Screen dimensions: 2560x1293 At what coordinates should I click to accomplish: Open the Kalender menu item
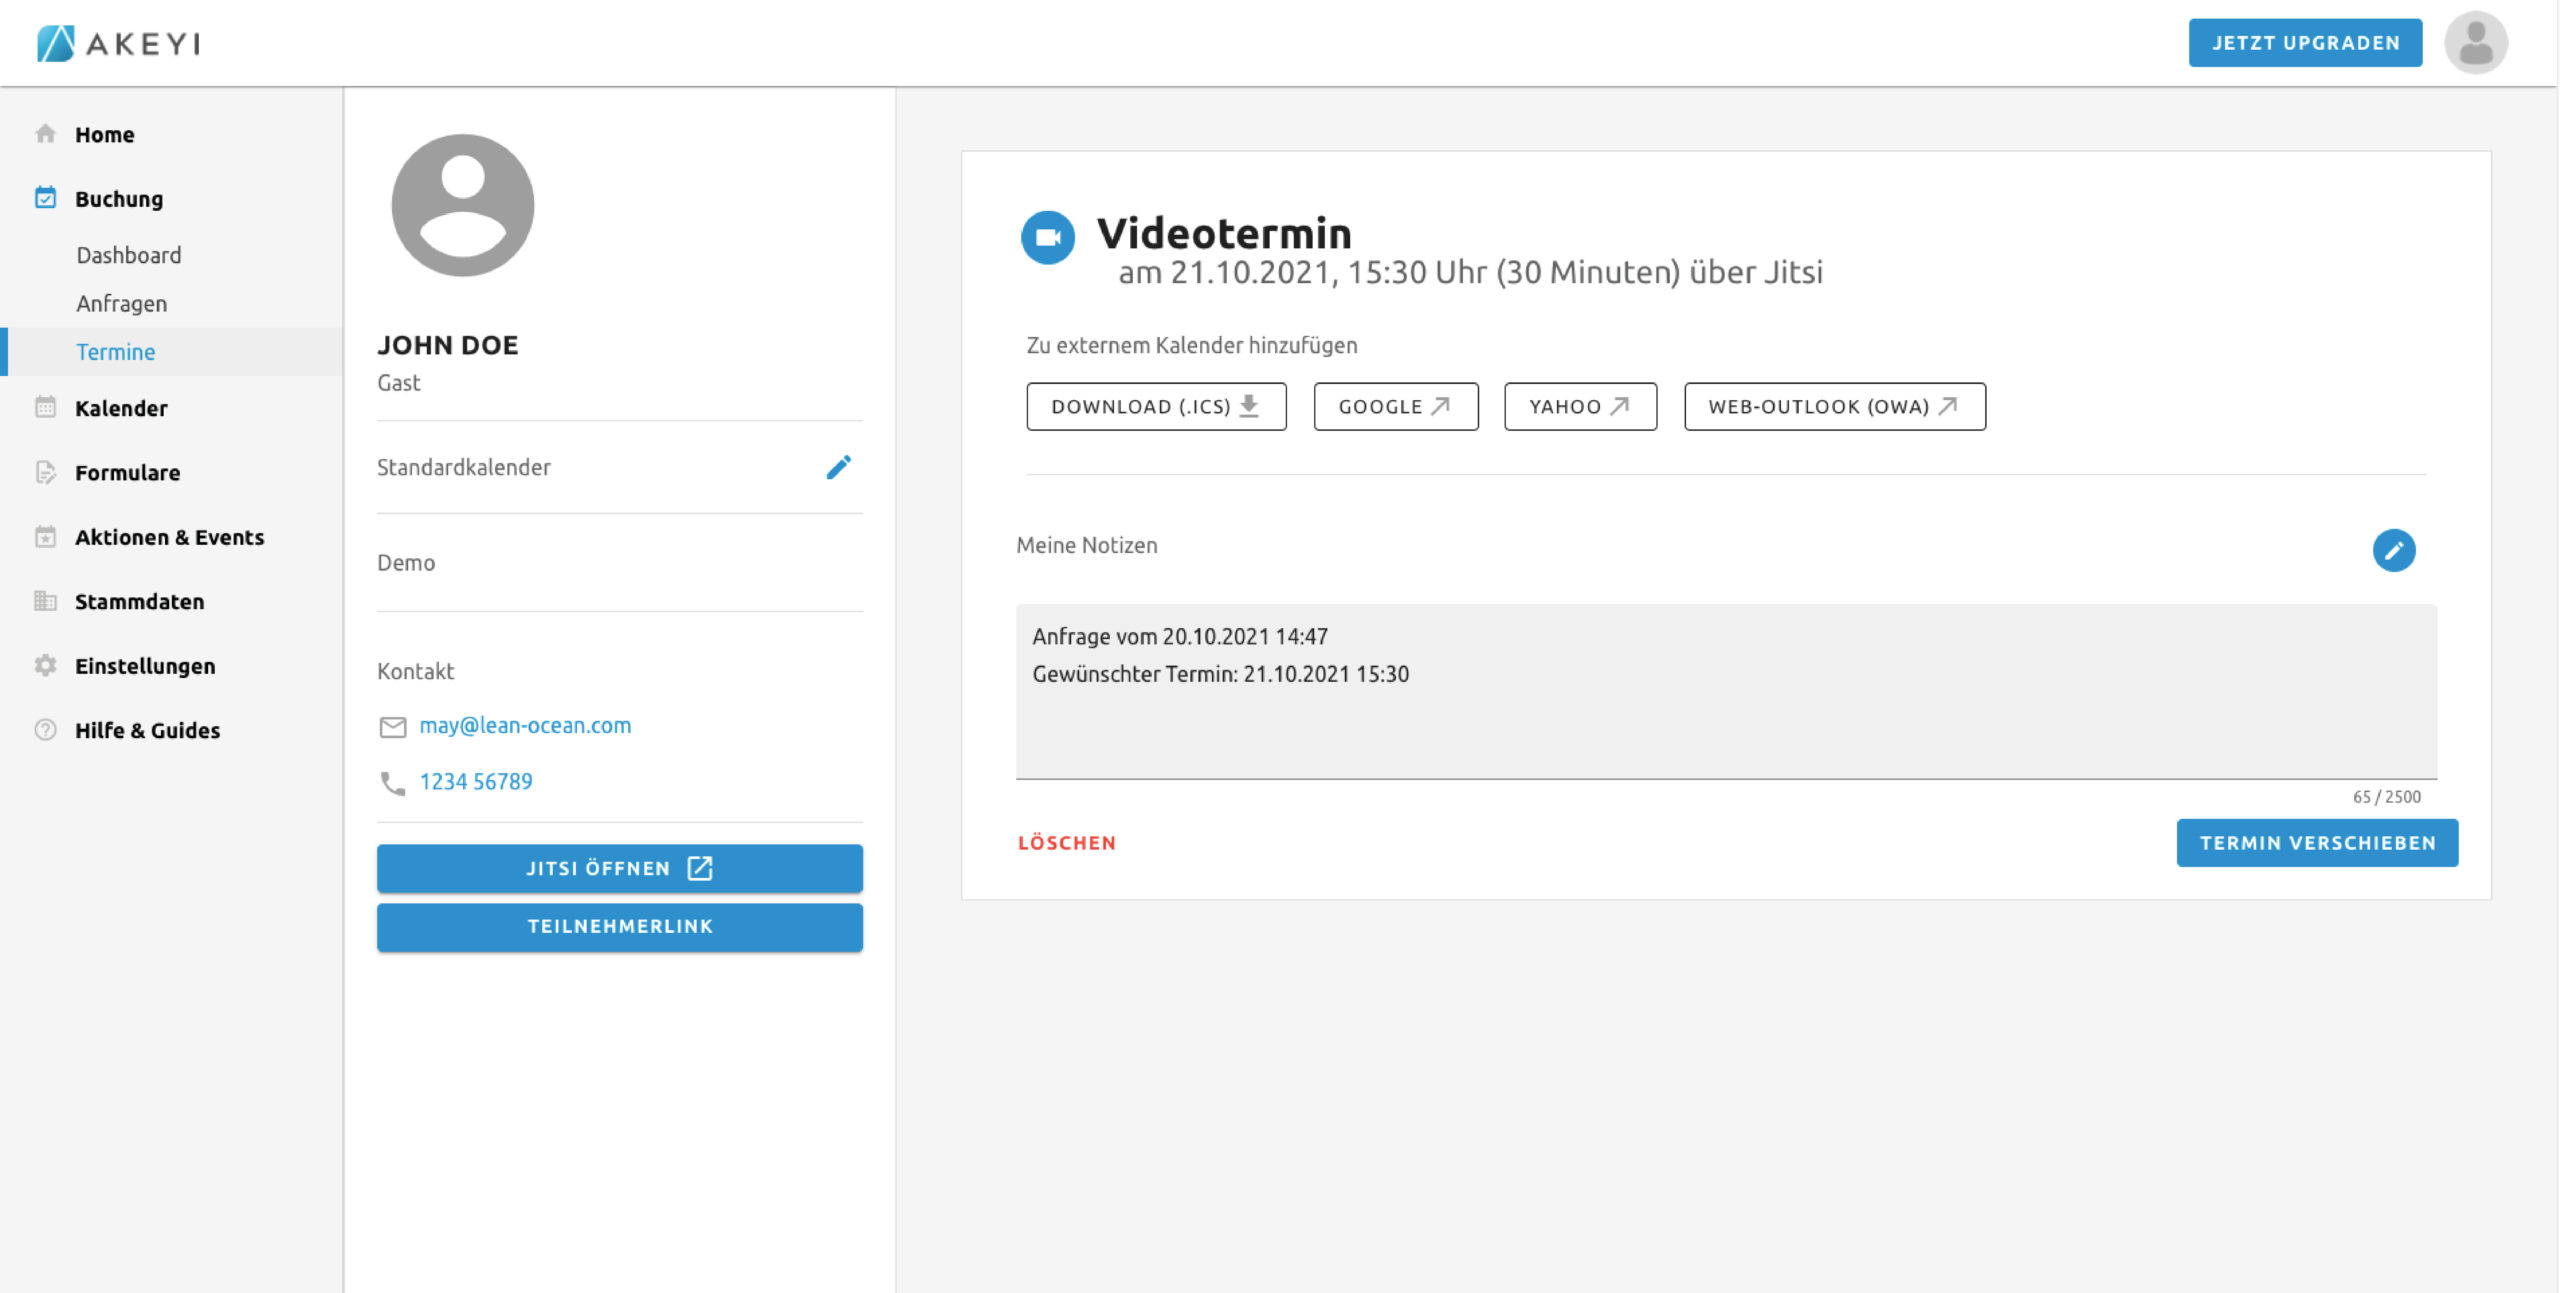point(121,408)
